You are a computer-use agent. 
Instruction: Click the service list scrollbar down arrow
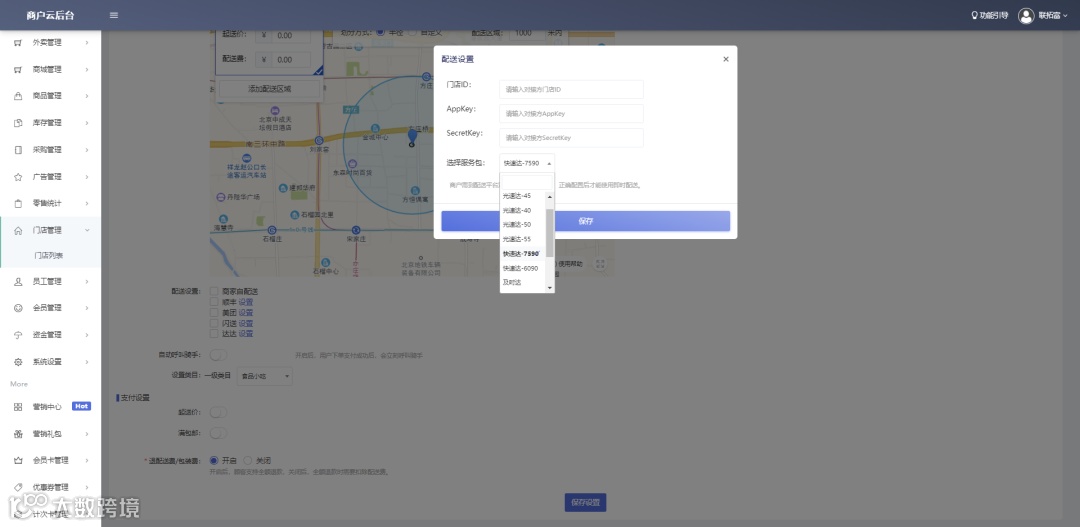tap(550, 287)
